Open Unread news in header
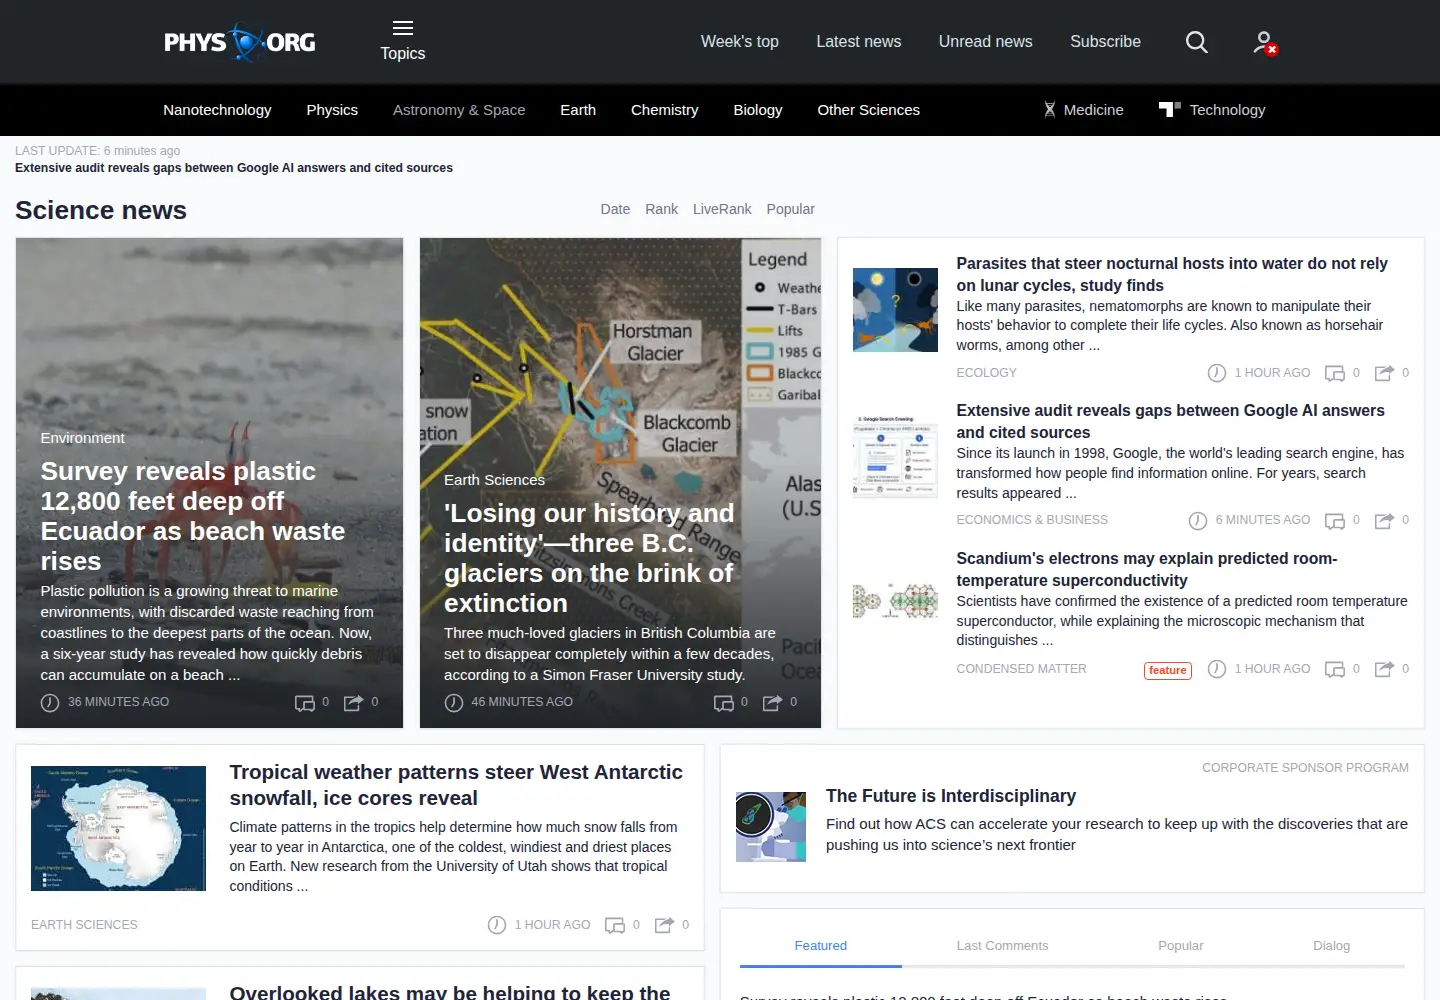 tap(986, 42)
